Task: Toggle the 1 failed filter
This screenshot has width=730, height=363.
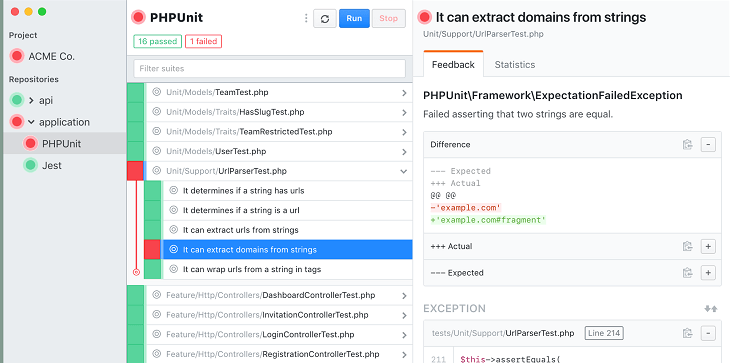Action: [x=203, y=41]
